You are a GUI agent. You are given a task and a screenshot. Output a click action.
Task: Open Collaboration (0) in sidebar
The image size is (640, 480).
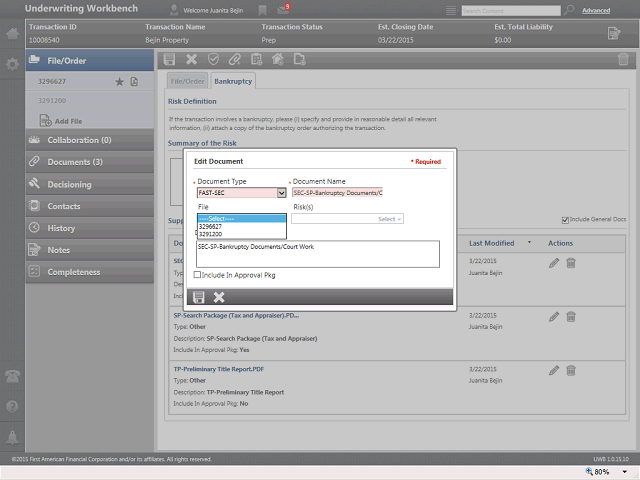pyautogui.click(x=90, y=140)
